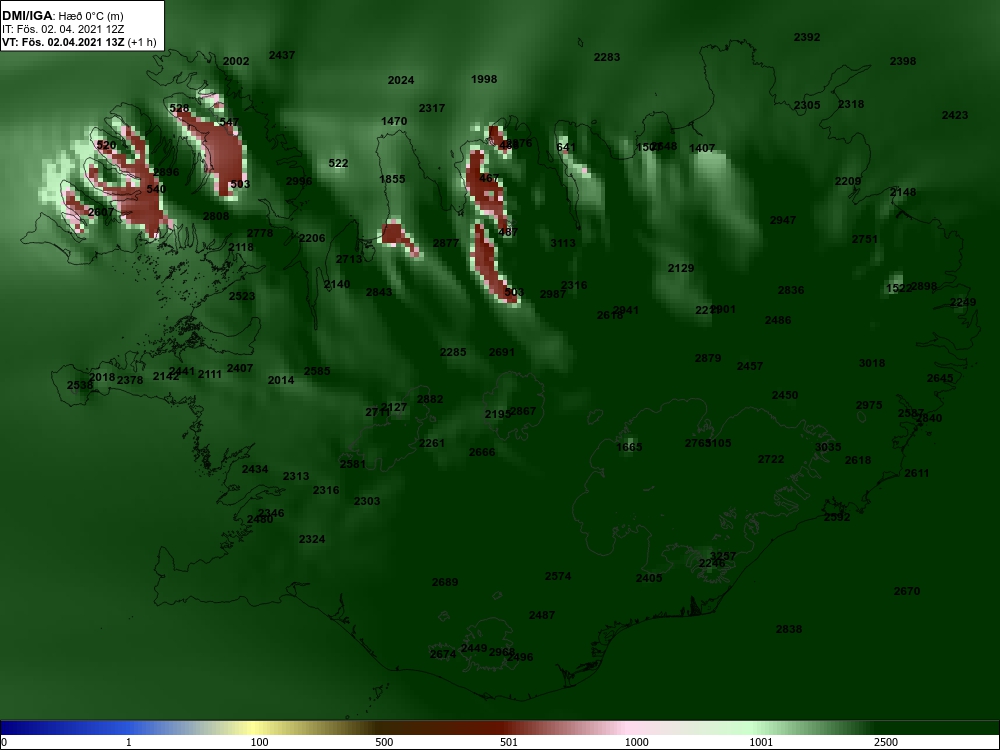Select the 2947 height value

783,220
